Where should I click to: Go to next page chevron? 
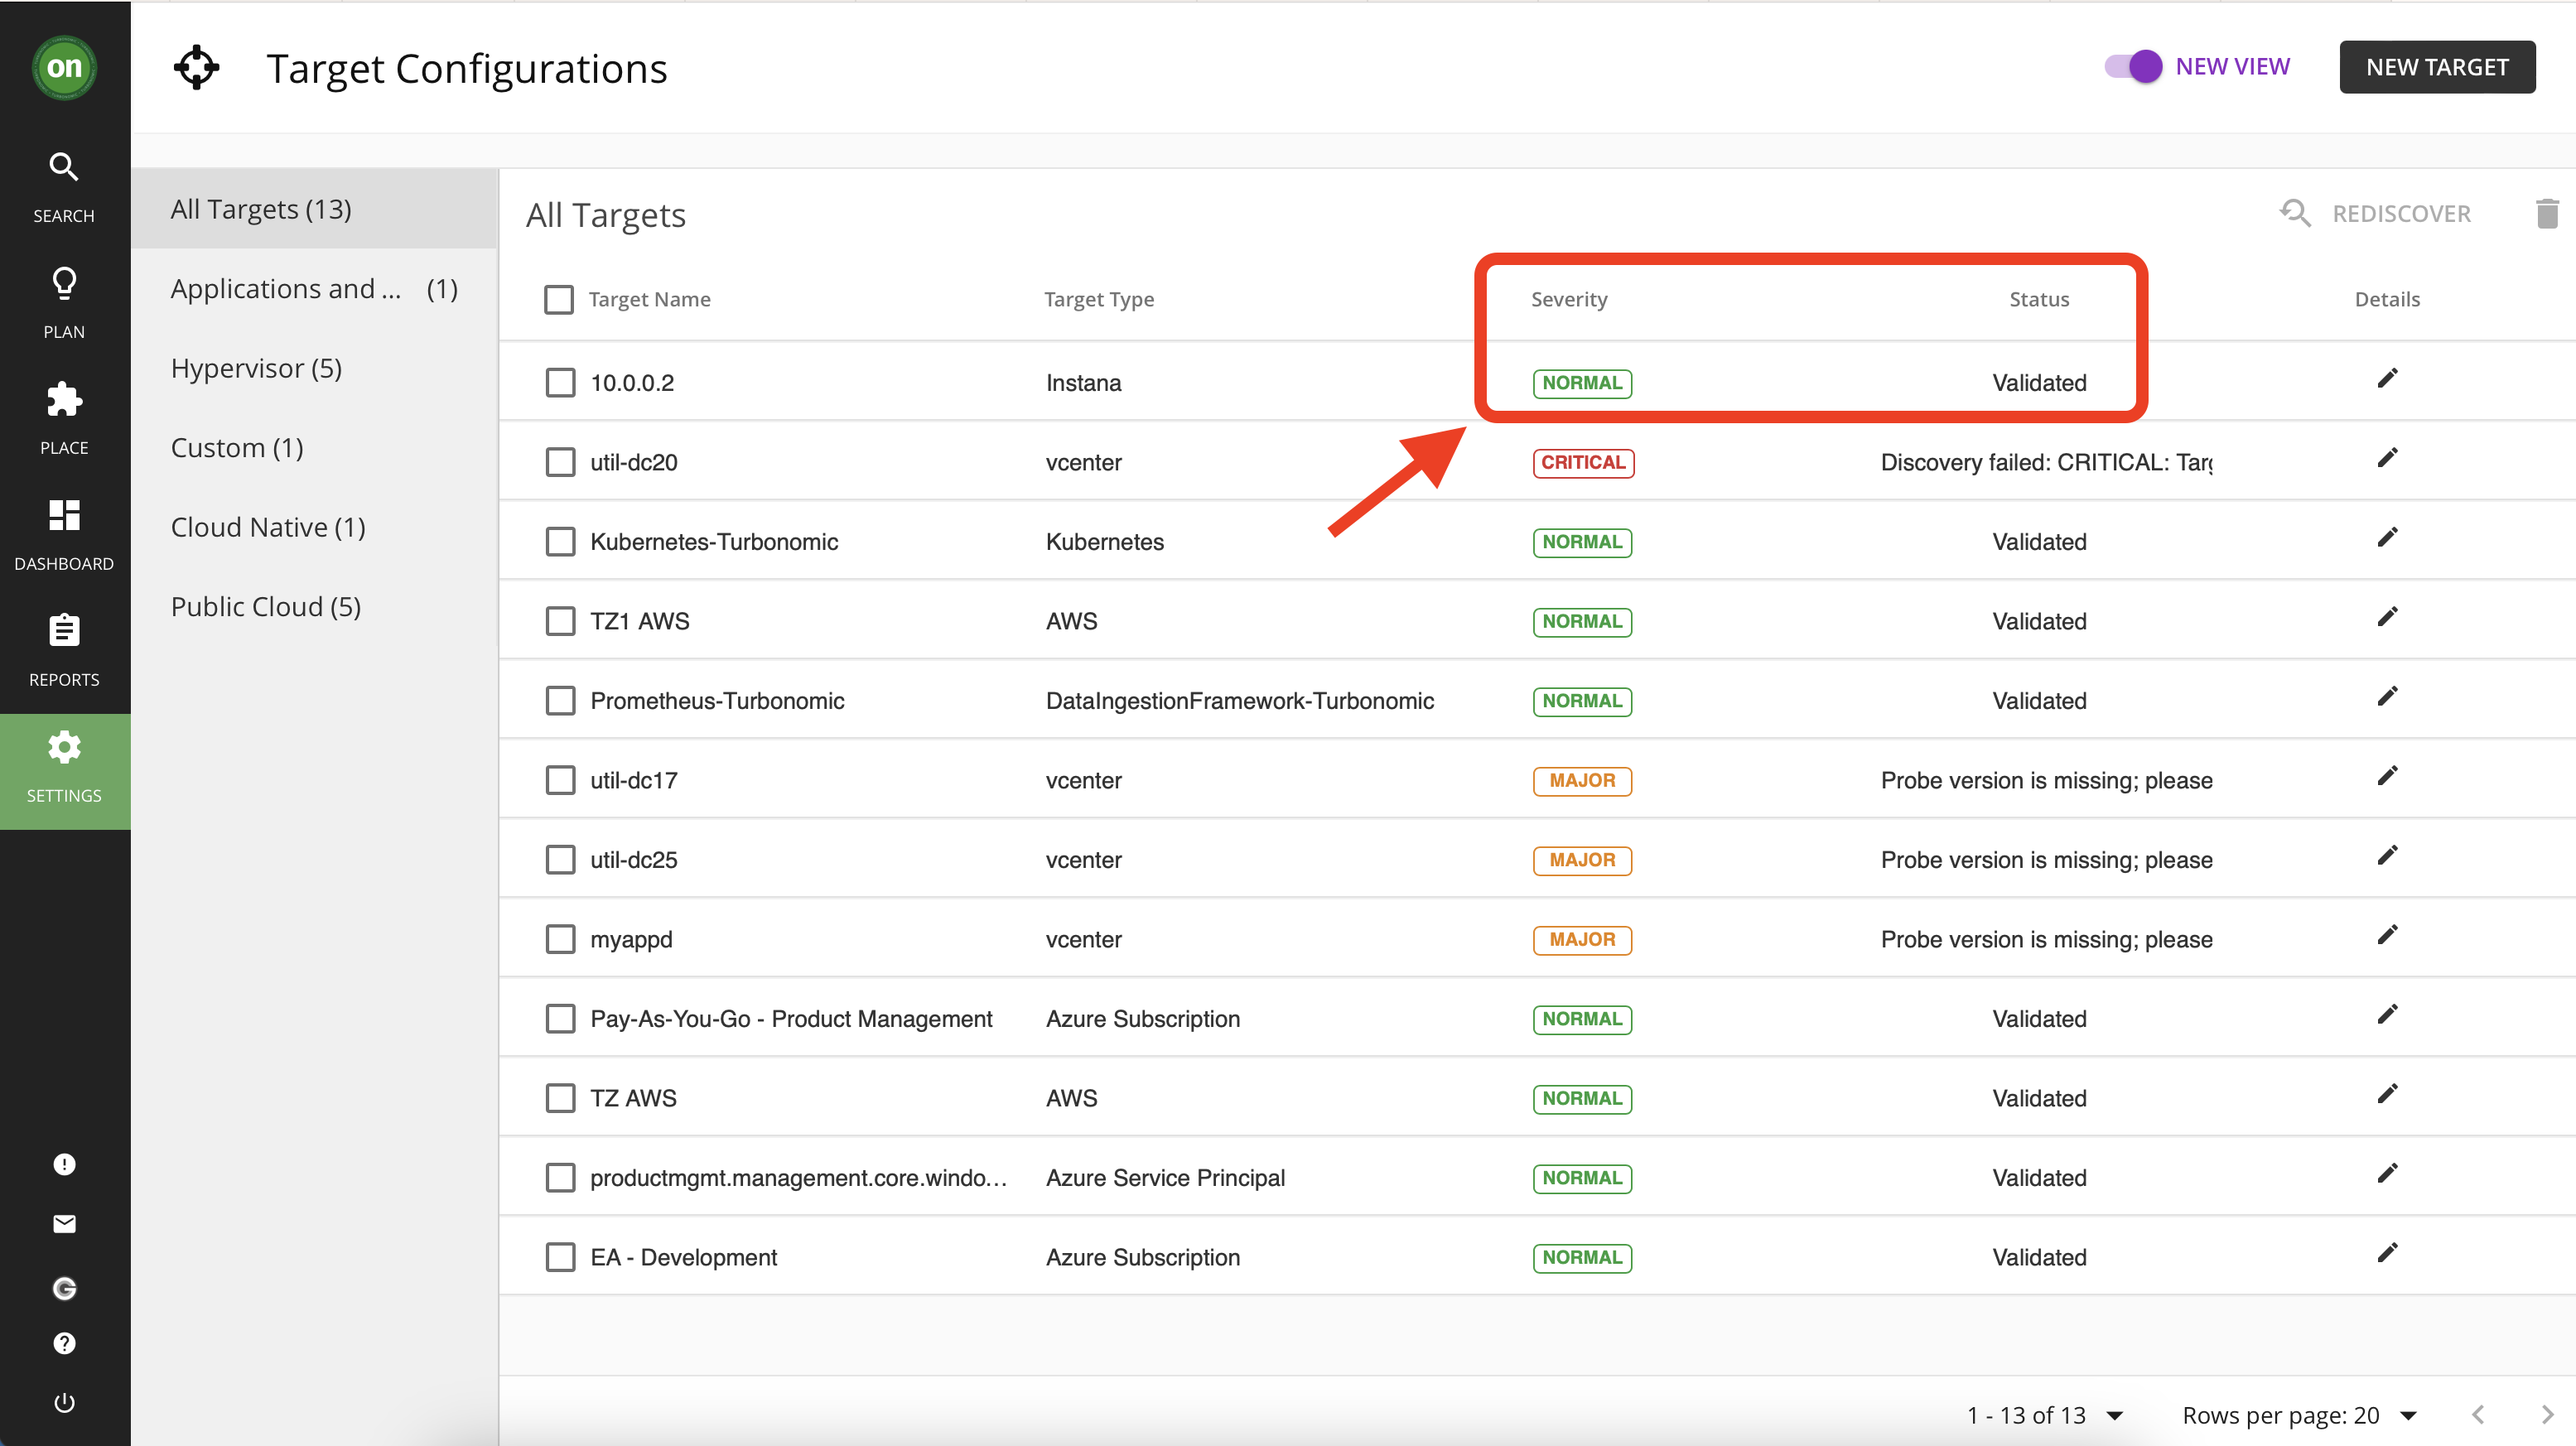(2546, 1415)
